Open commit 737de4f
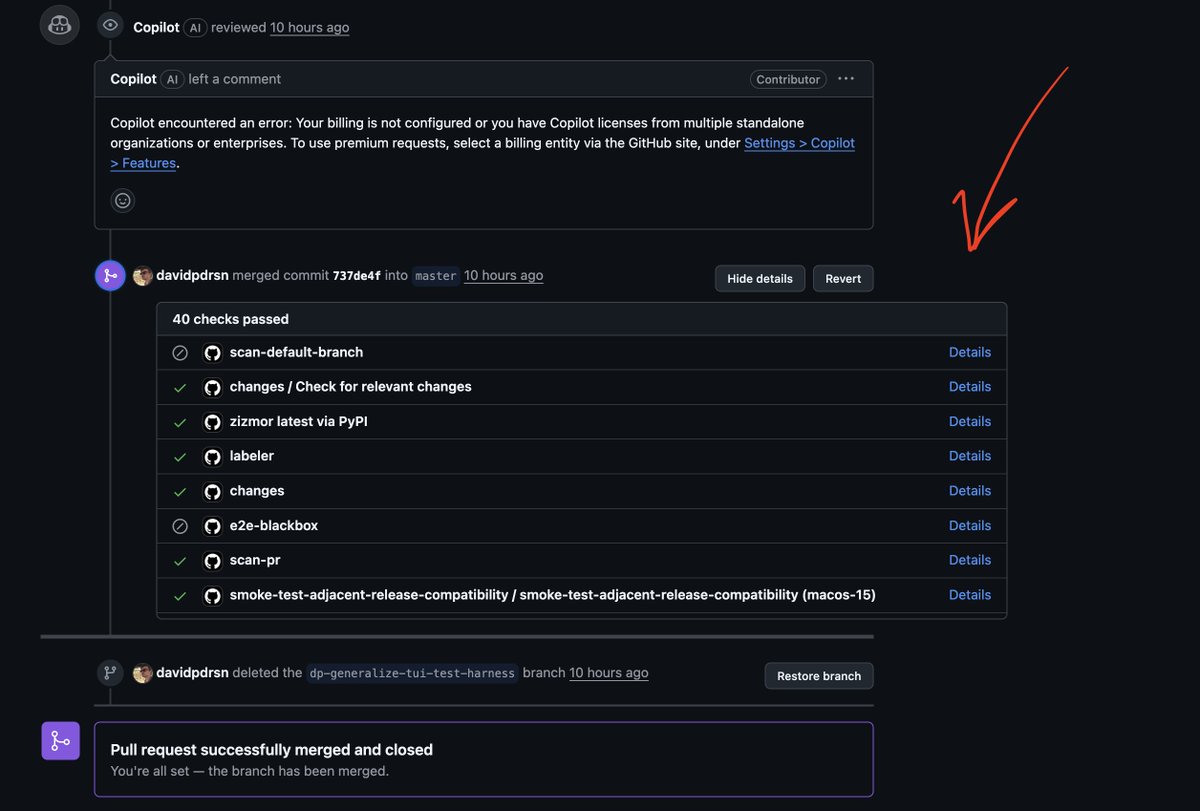Image resolution: width=1200 pixels, height=811 pixels. 356,276
